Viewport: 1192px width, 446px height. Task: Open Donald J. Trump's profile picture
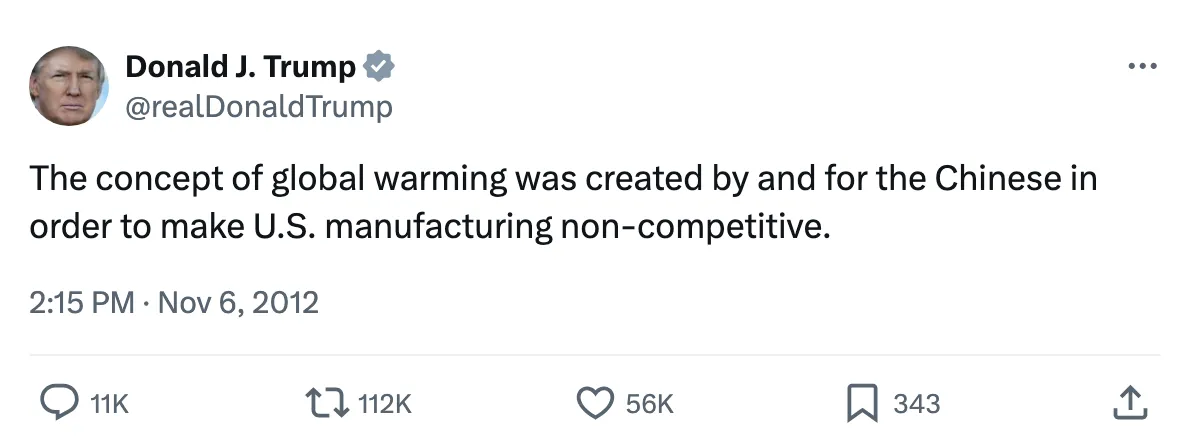[68, 85]
